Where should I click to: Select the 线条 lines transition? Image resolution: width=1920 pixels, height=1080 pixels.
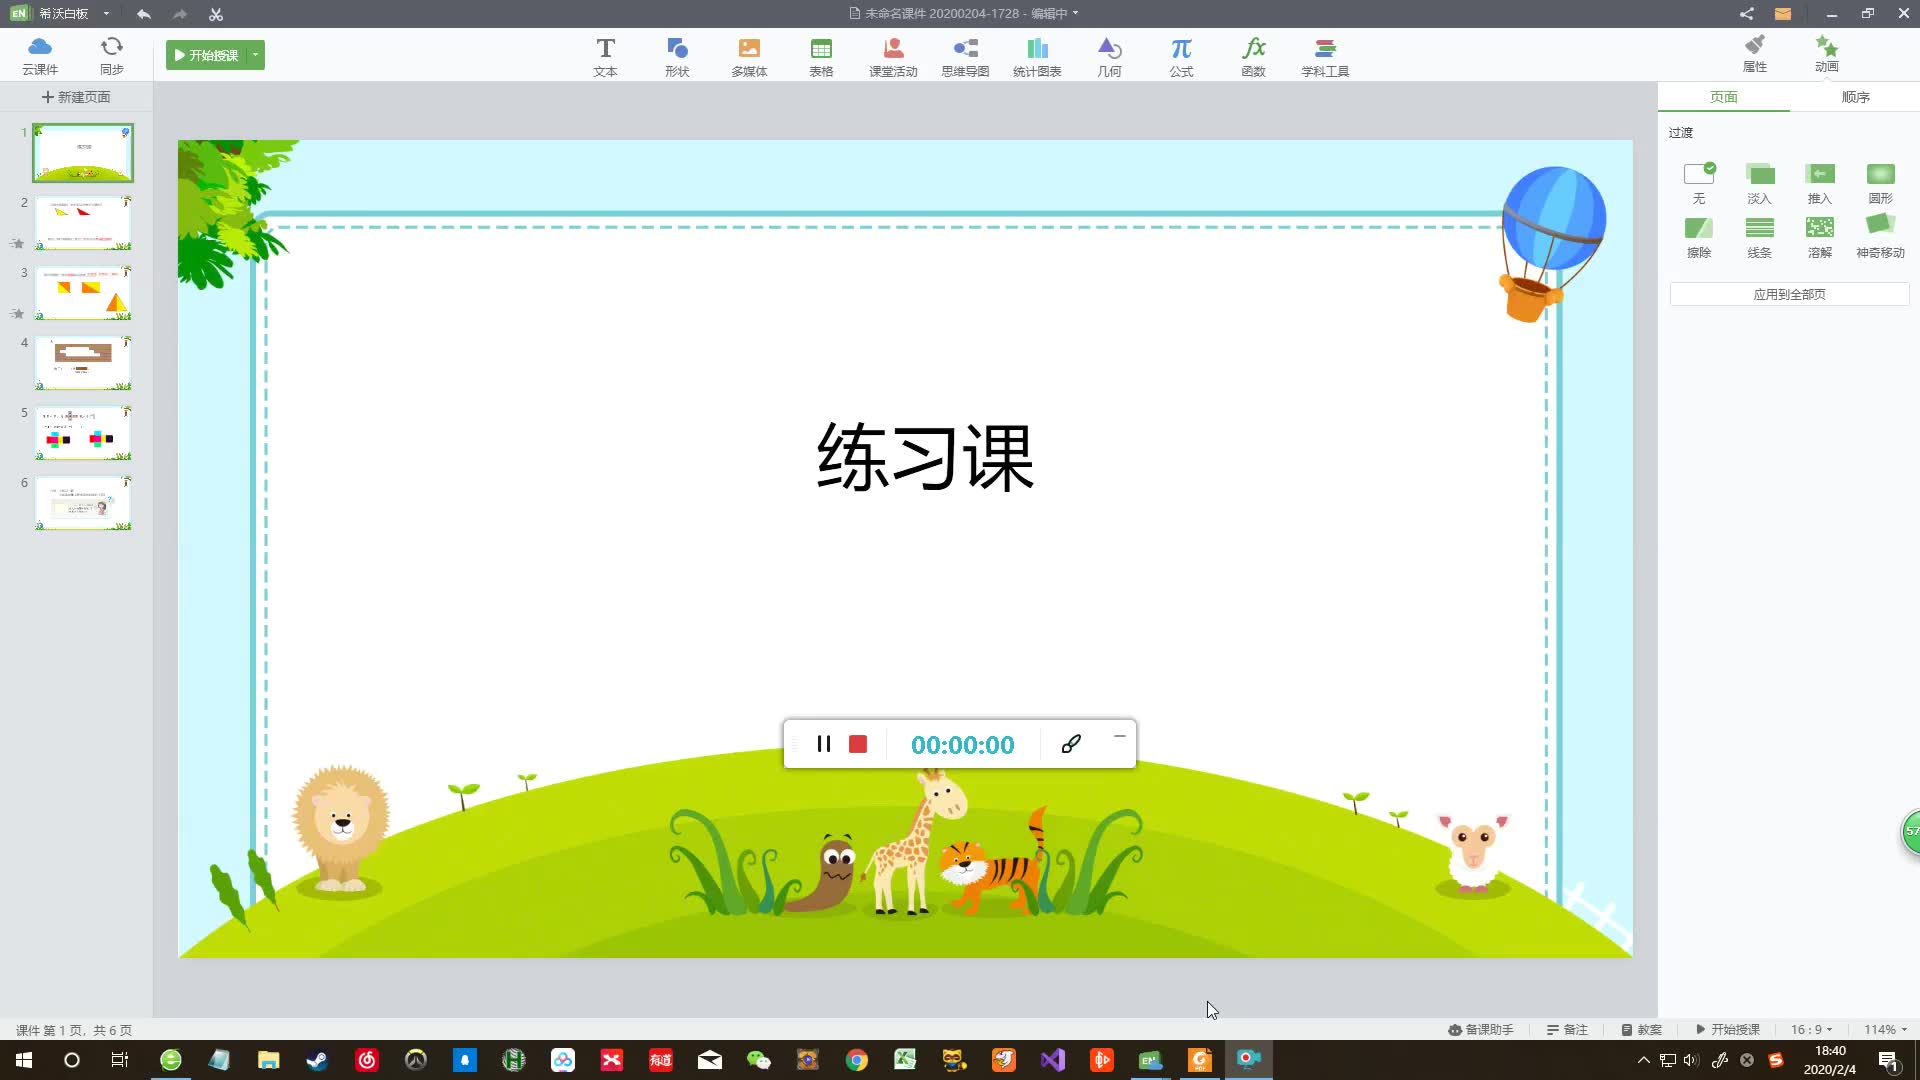tap(1760, 237)
